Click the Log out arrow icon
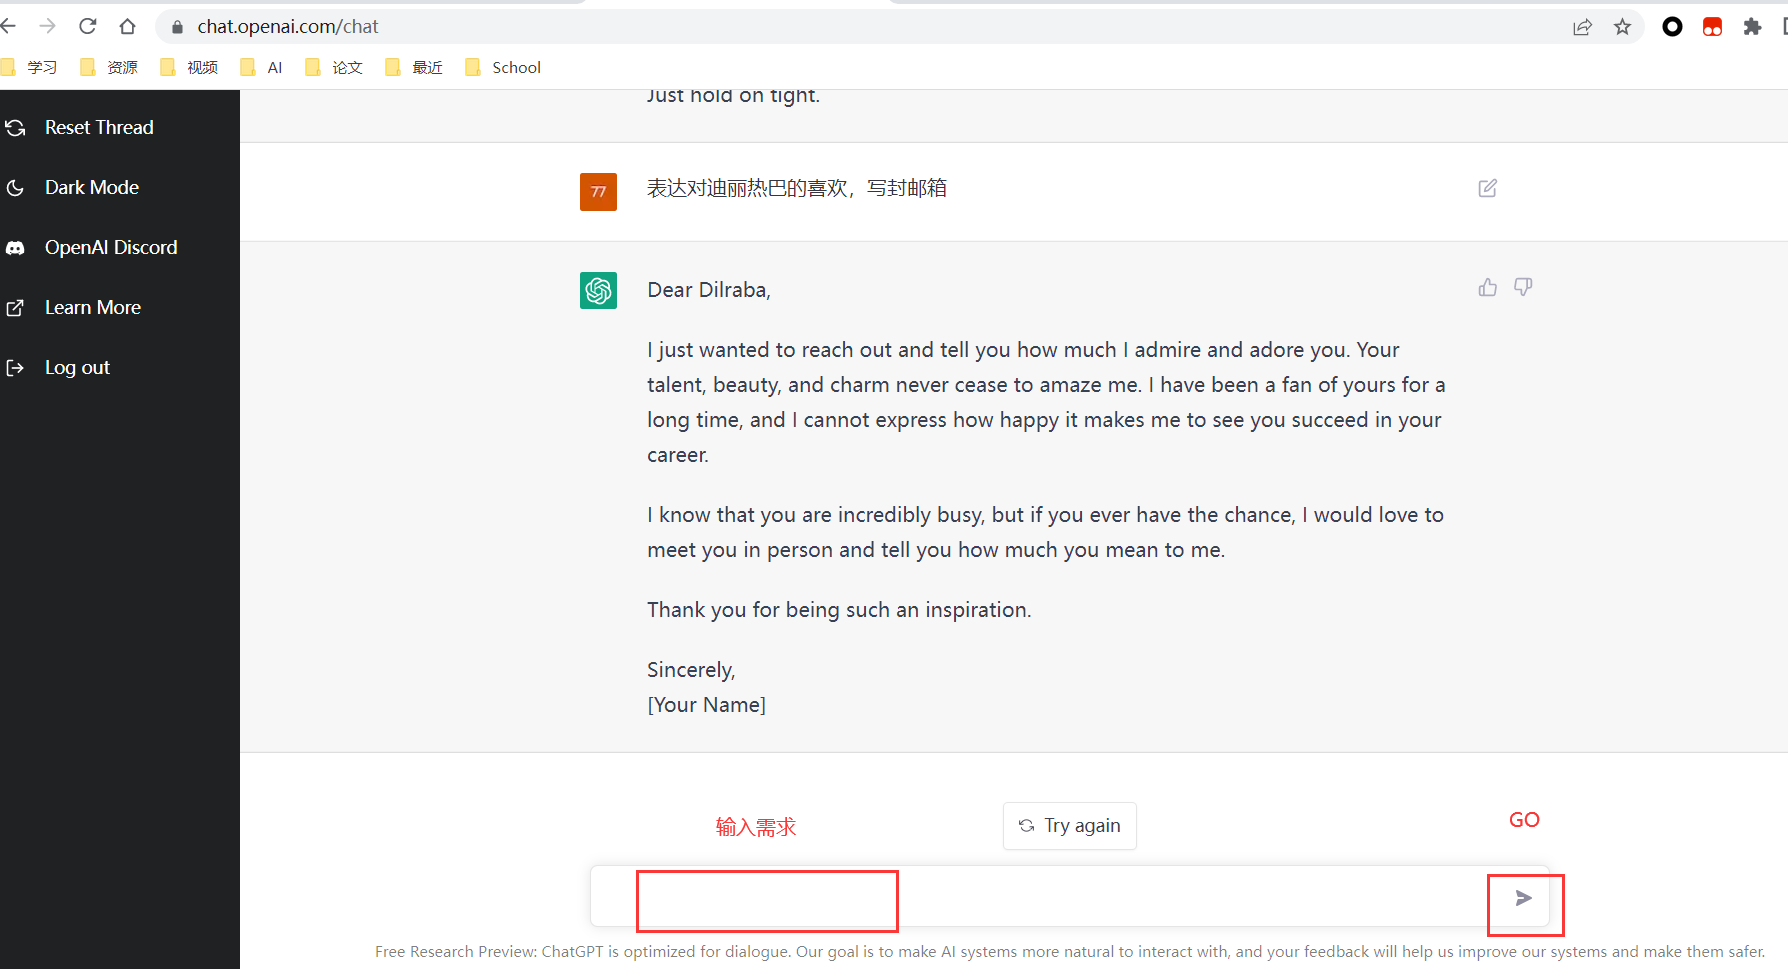This screenshot has width=1788, height=969. (x=15, y=368)
